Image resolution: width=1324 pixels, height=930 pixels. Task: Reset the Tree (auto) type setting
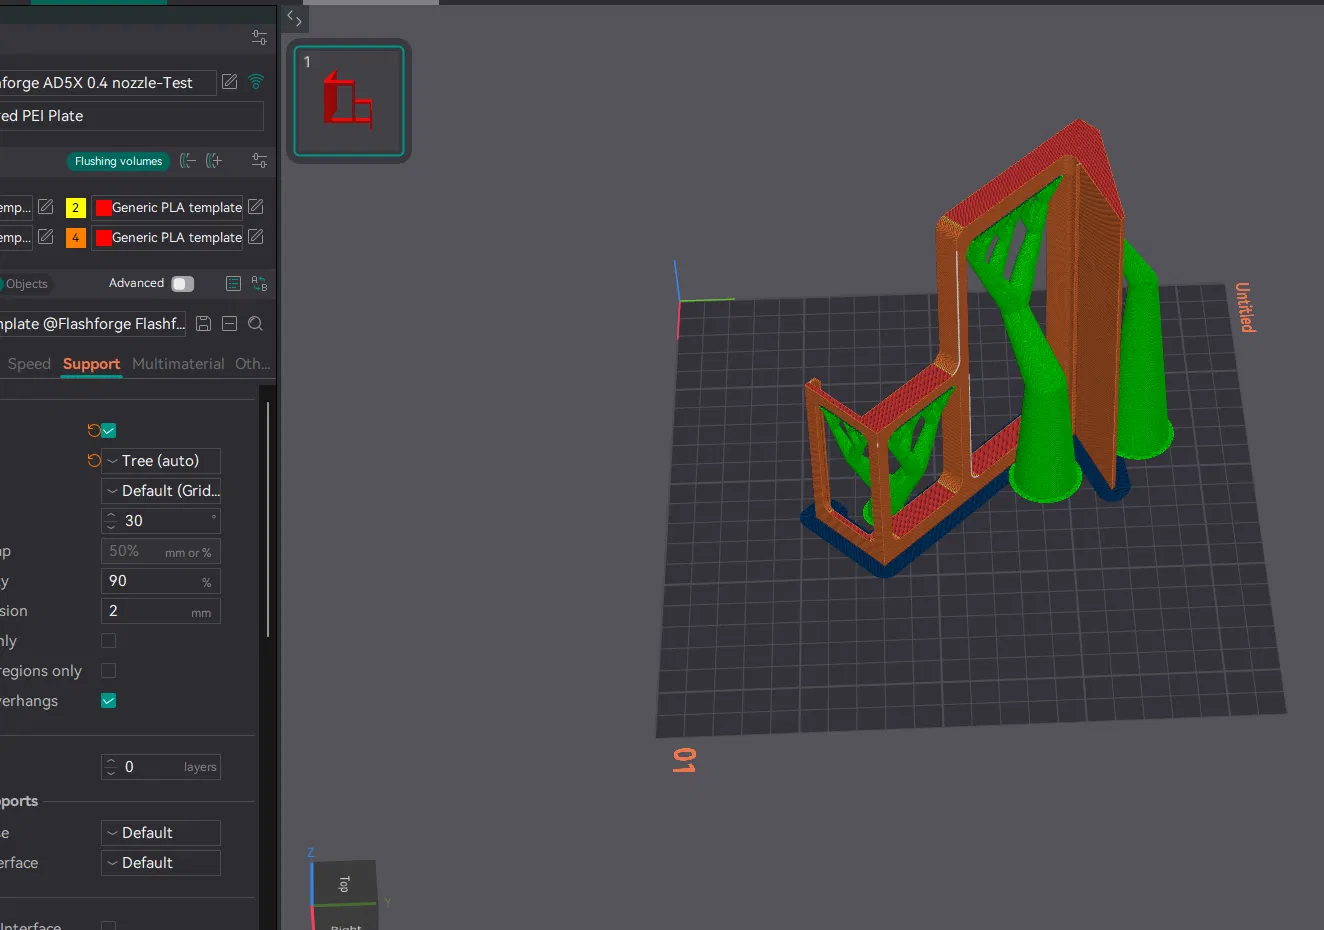point(94,461)
